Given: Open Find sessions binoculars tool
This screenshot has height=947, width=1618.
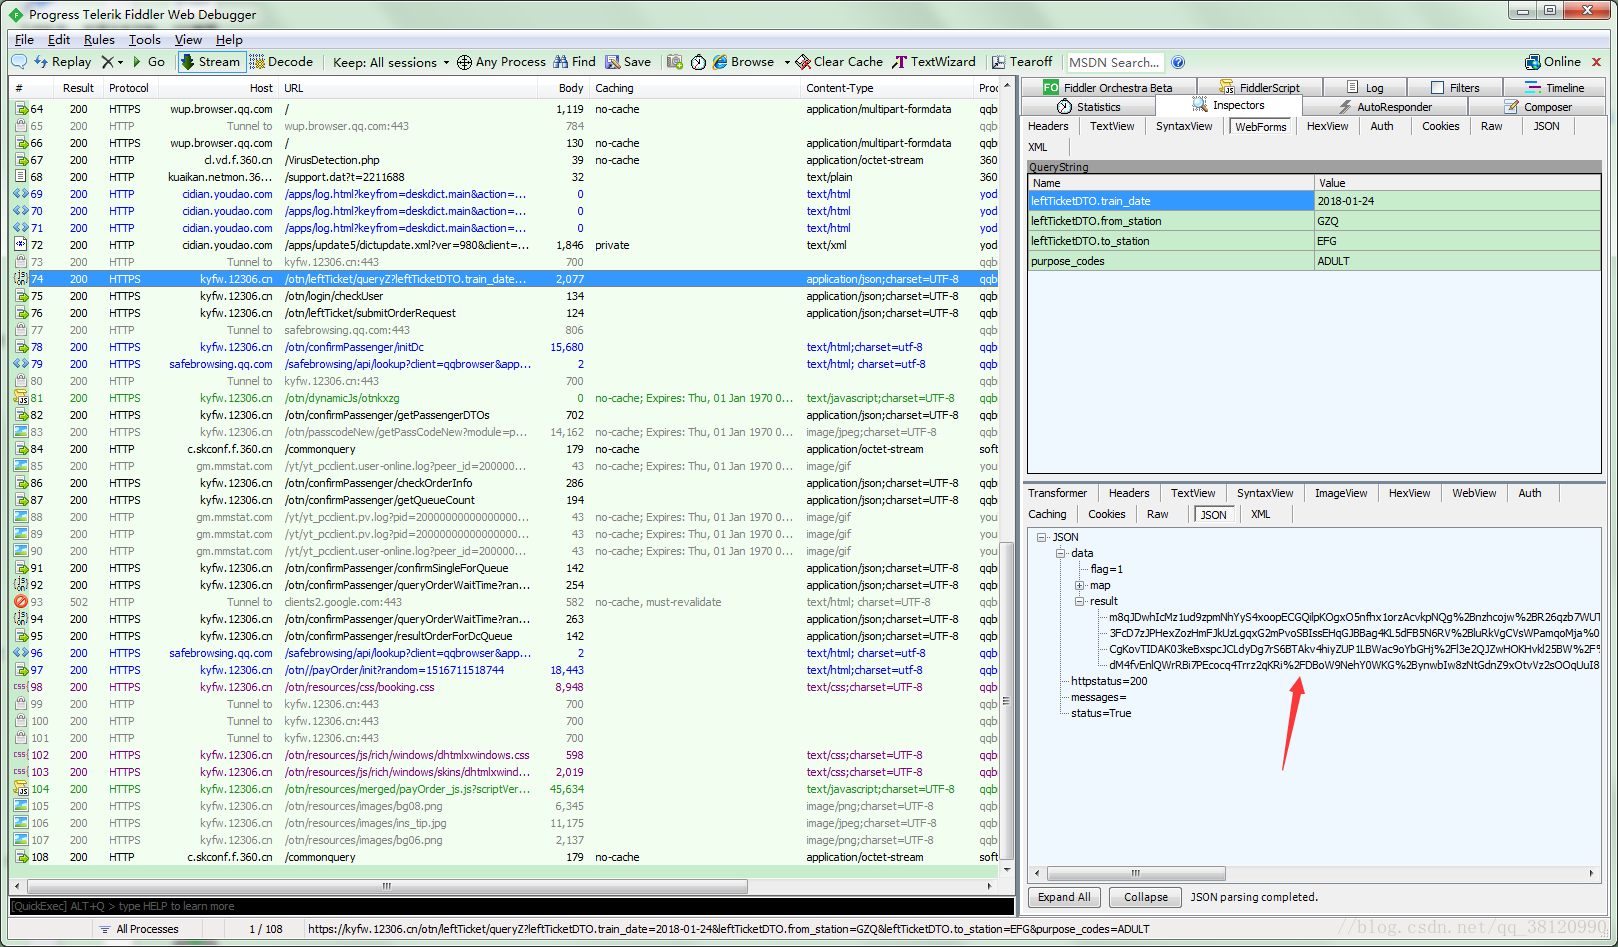Looking at the screenshot, I should click(574, 62).
